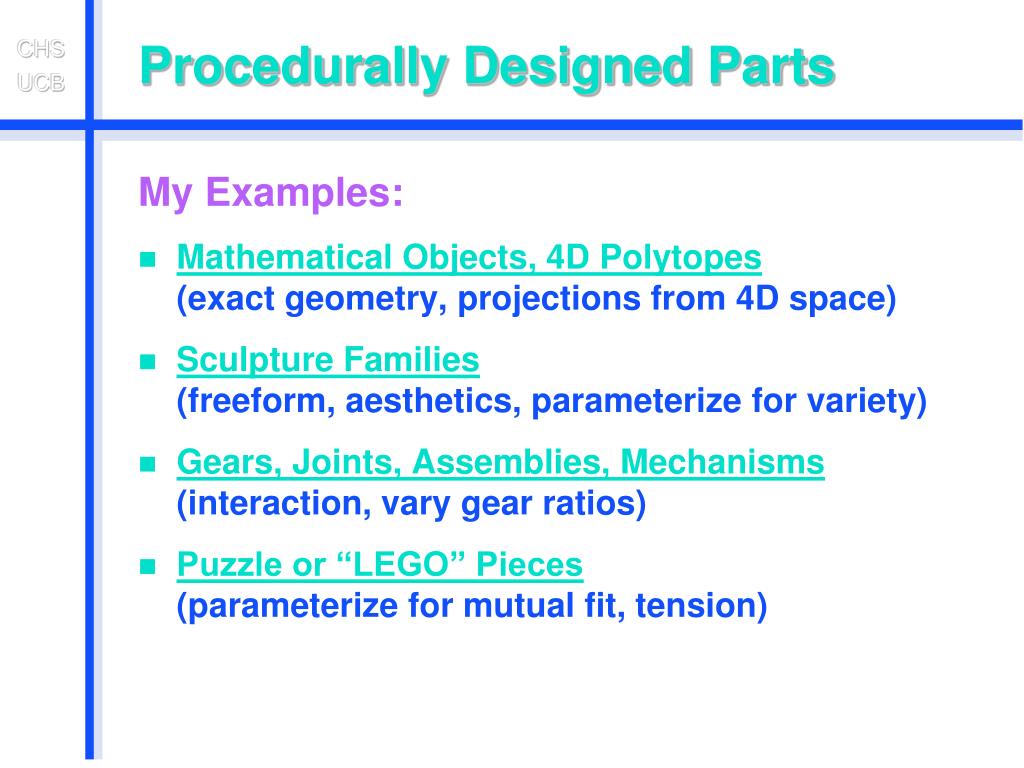Viewport: 1024px width, 768px height.
Task: Select the bullet square beside Puzzle Pieces
Action: coord(148,566)
